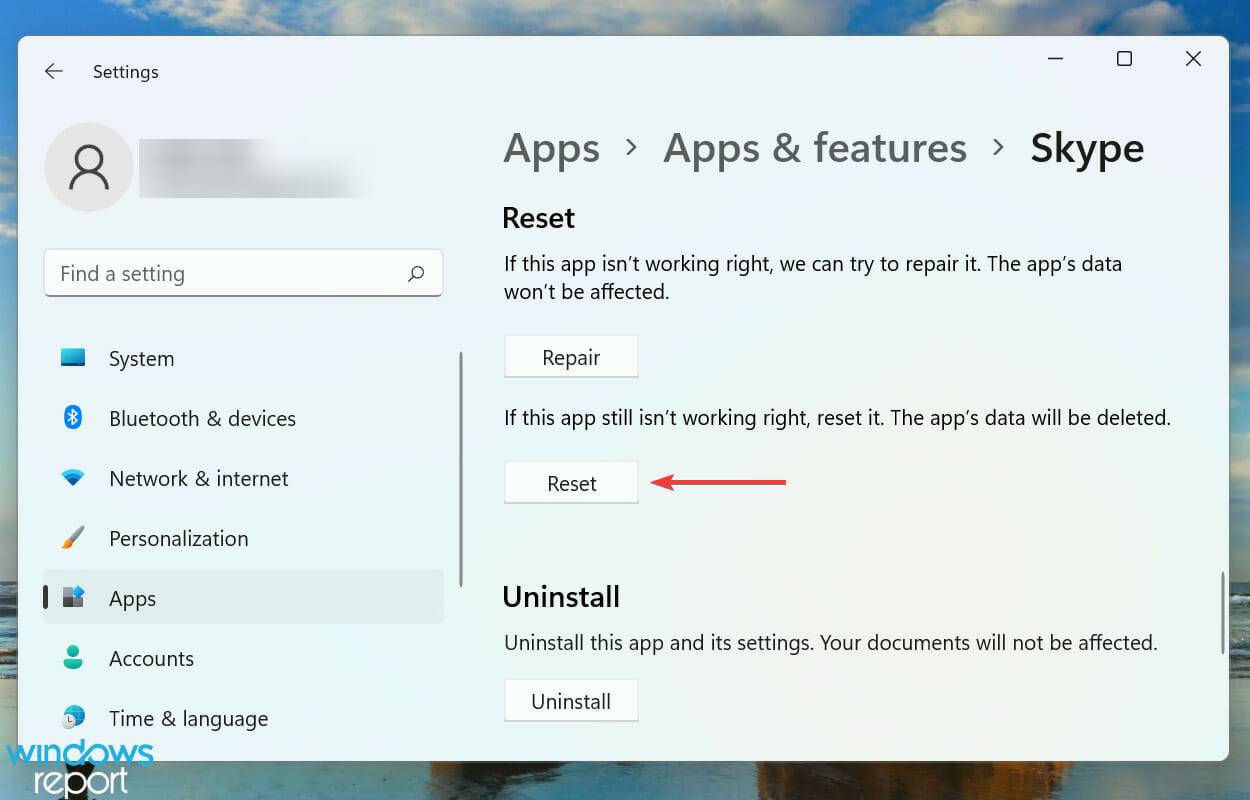Uninstall Skype using the Uninstall button
The image size is (1250, 800).
[571, 700]
